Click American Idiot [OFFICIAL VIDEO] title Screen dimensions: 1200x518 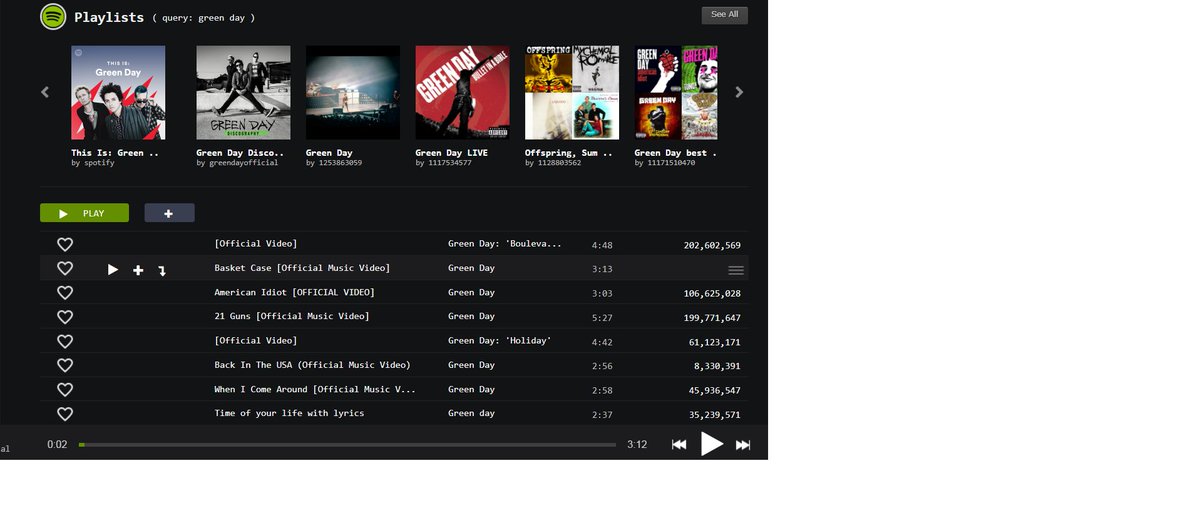[x=294, y=292]
